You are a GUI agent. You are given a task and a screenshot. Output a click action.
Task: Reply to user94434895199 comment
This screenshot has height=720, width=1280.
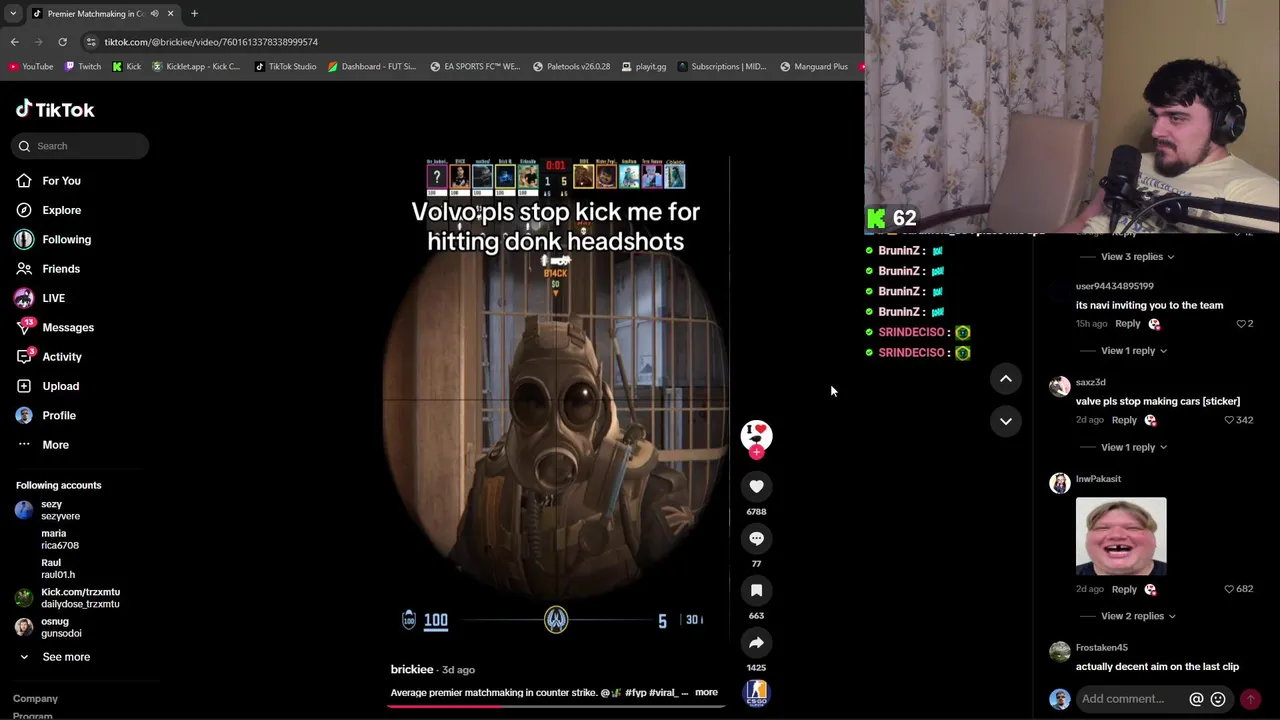[1127, 324]
